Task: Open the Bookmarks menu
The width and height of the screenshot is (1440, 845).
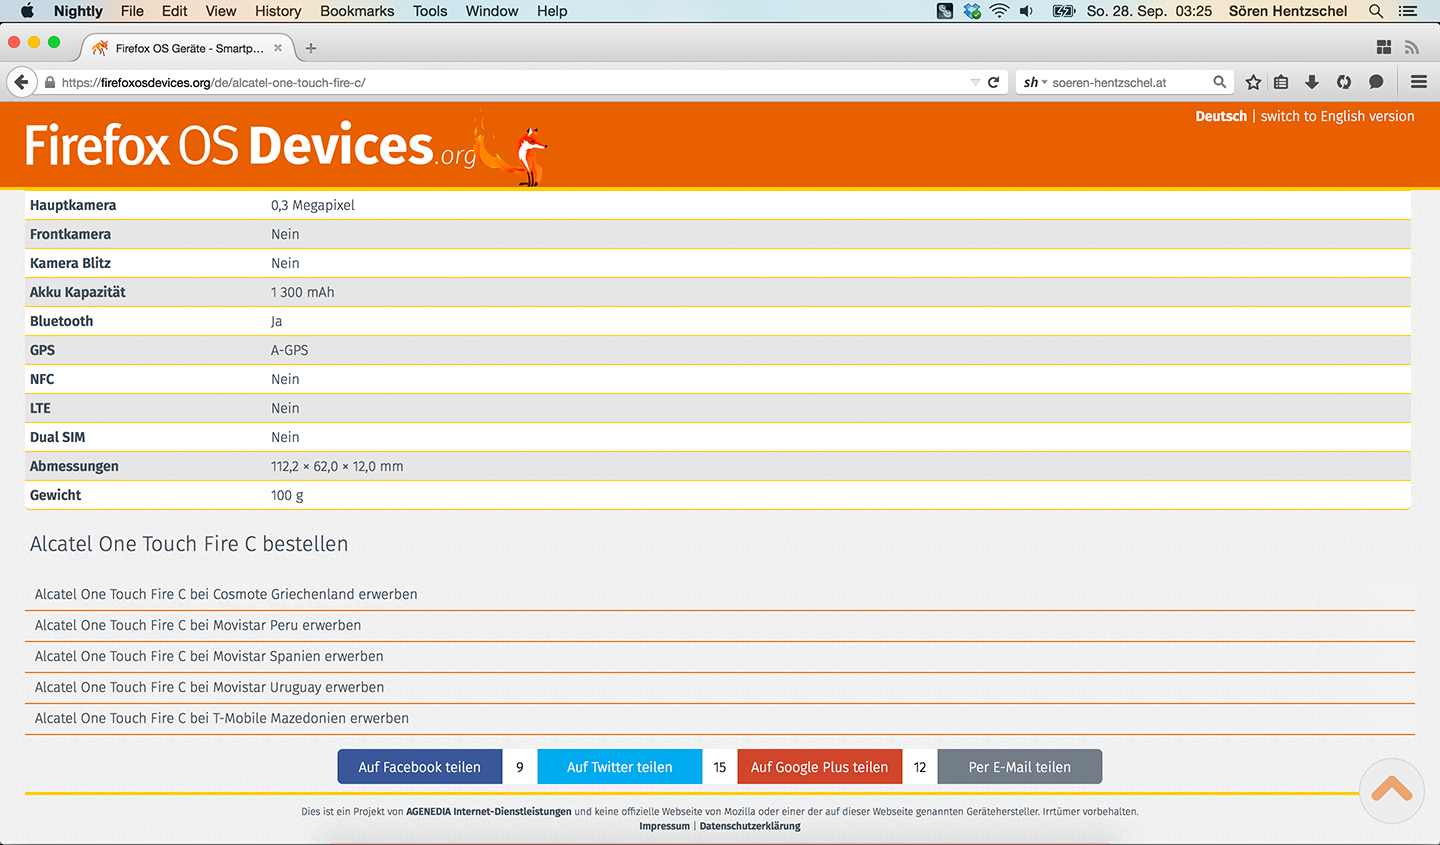Action: point(357,11)
